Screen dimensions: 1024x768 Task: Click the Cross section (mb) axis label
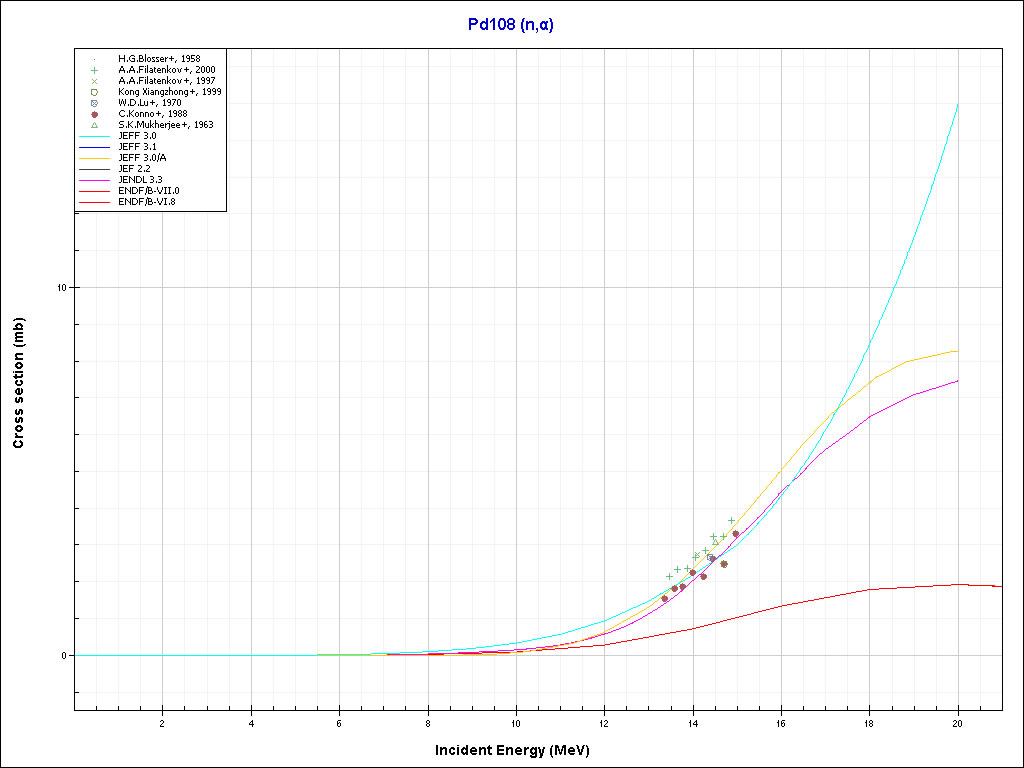point(18,383)
